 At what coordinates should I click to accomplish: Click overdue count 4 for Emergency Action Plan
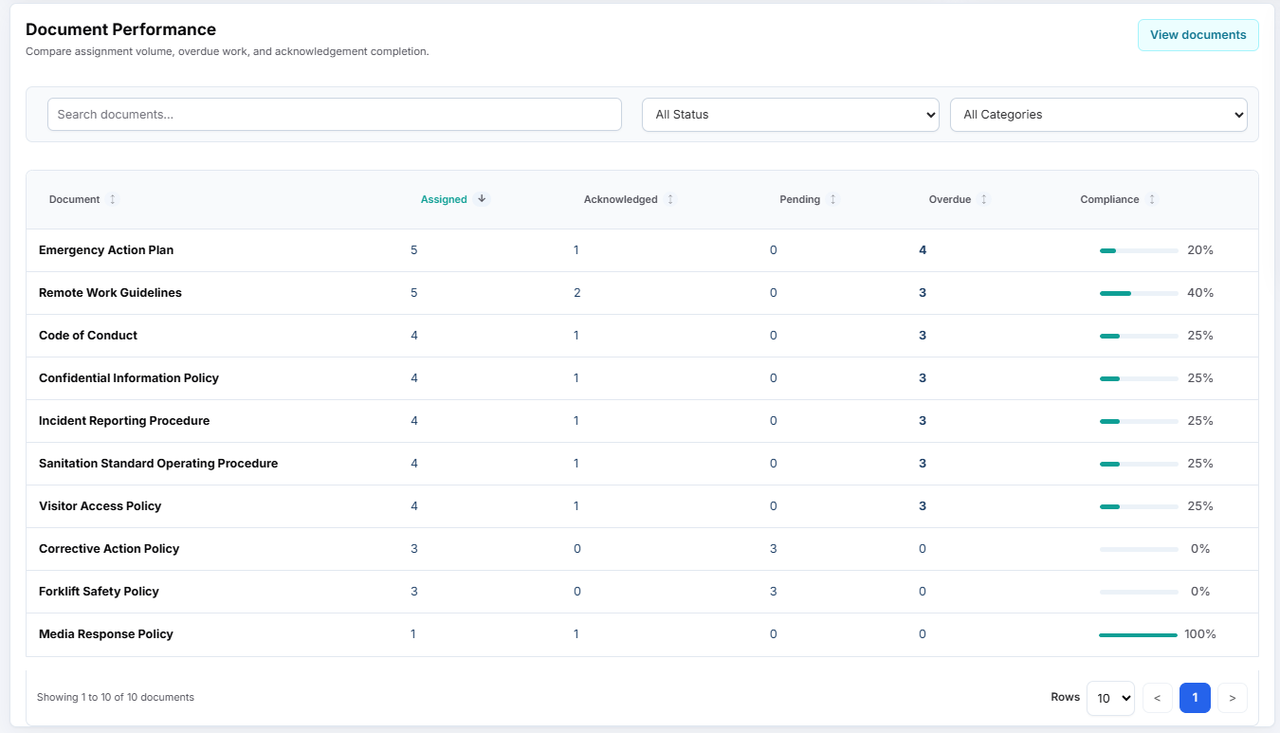point(923,250)
